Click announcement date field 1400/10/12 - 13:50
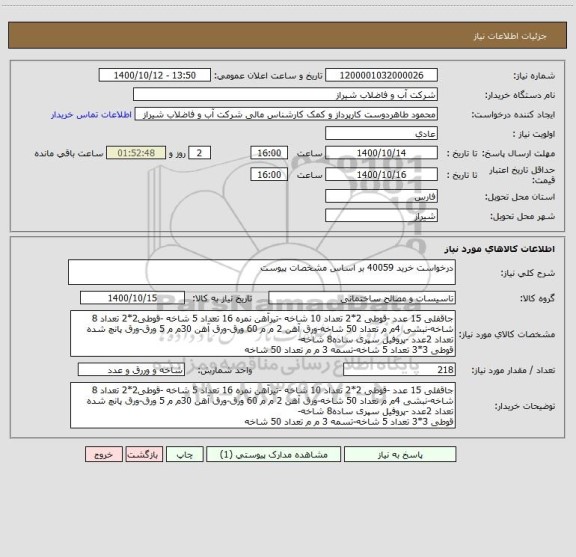Viewport: 576px width, 557px height. (x=155, y=75)
